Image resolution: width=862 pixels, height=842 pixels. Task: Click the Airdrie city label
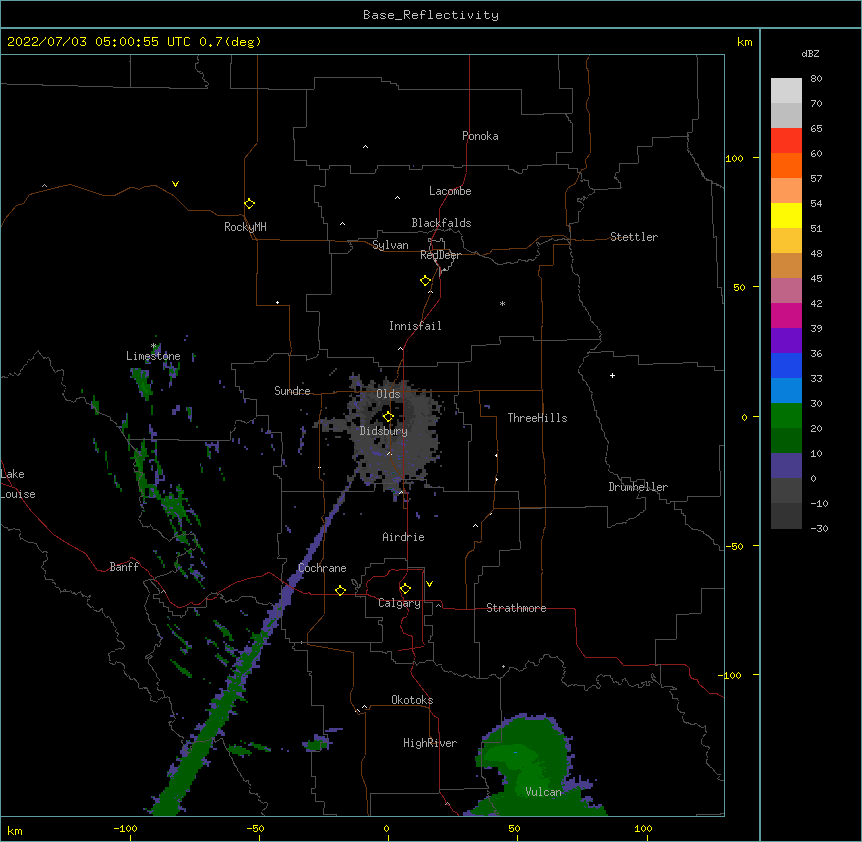[x=404, y=537]
